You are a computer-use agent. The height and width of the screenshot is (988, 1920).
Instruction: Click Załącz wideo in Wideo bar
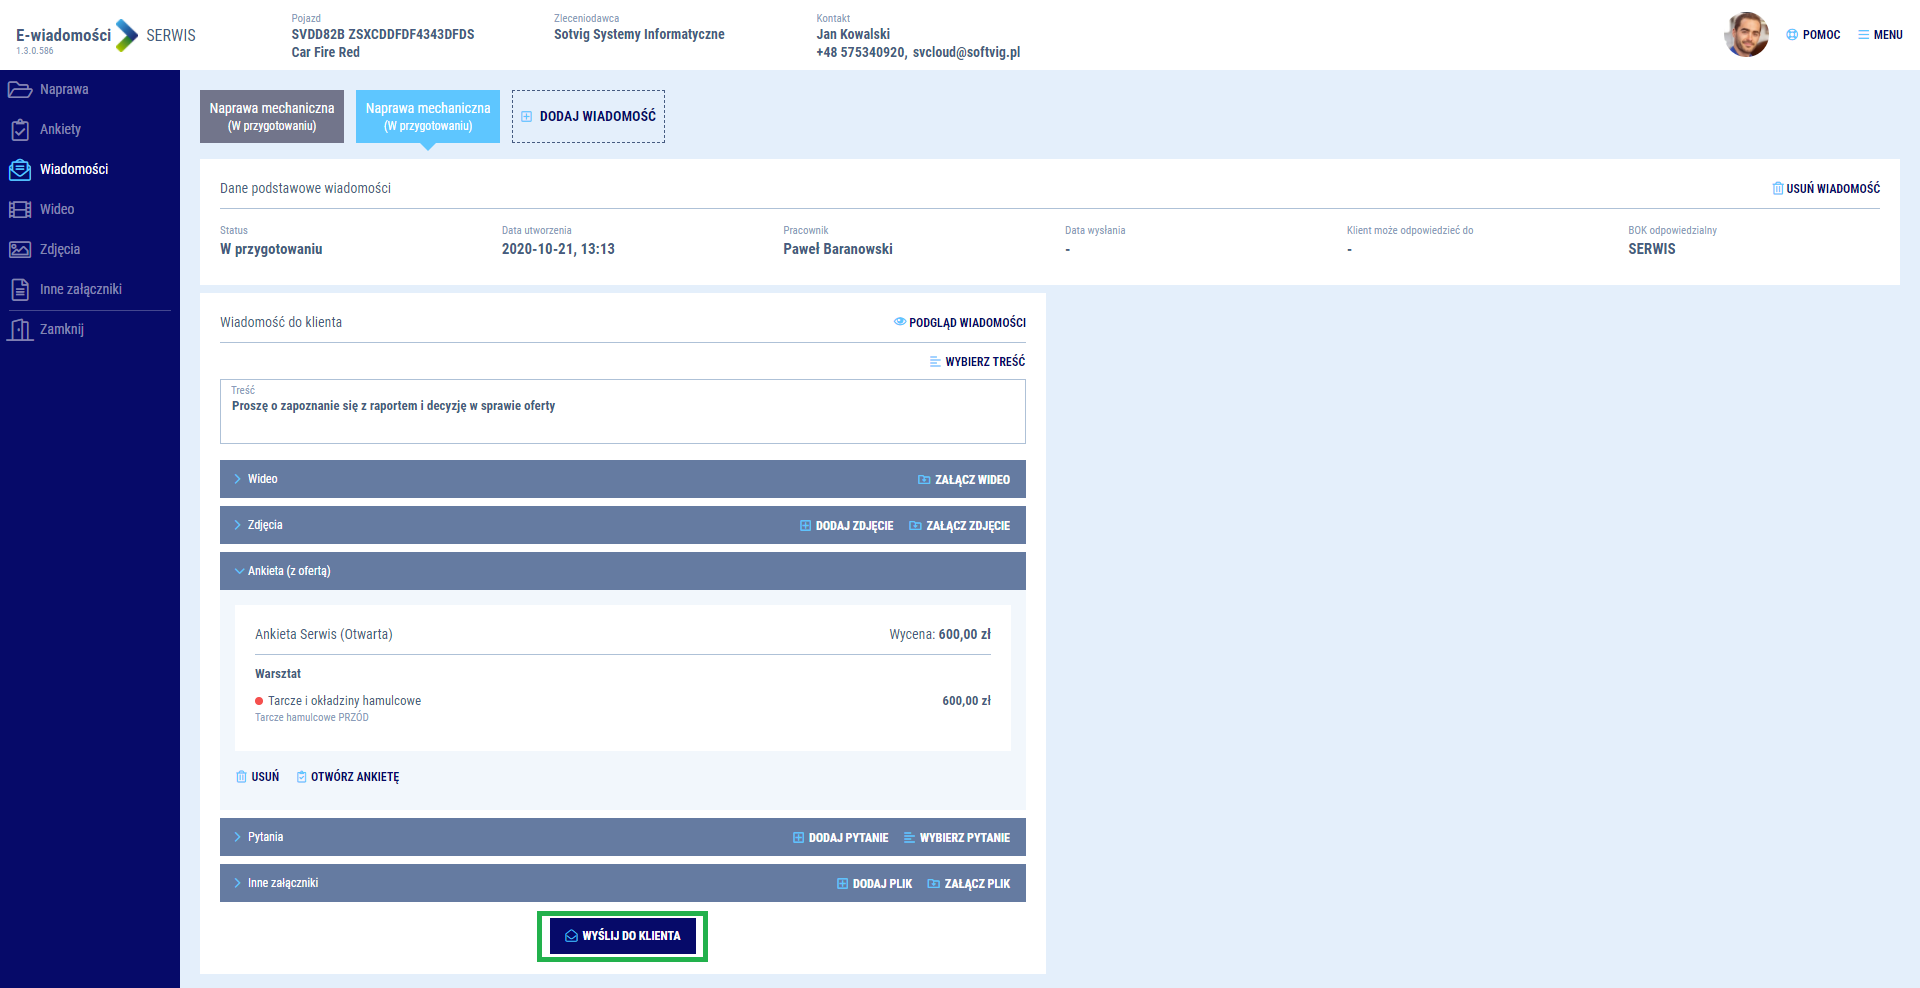point(964,480)
